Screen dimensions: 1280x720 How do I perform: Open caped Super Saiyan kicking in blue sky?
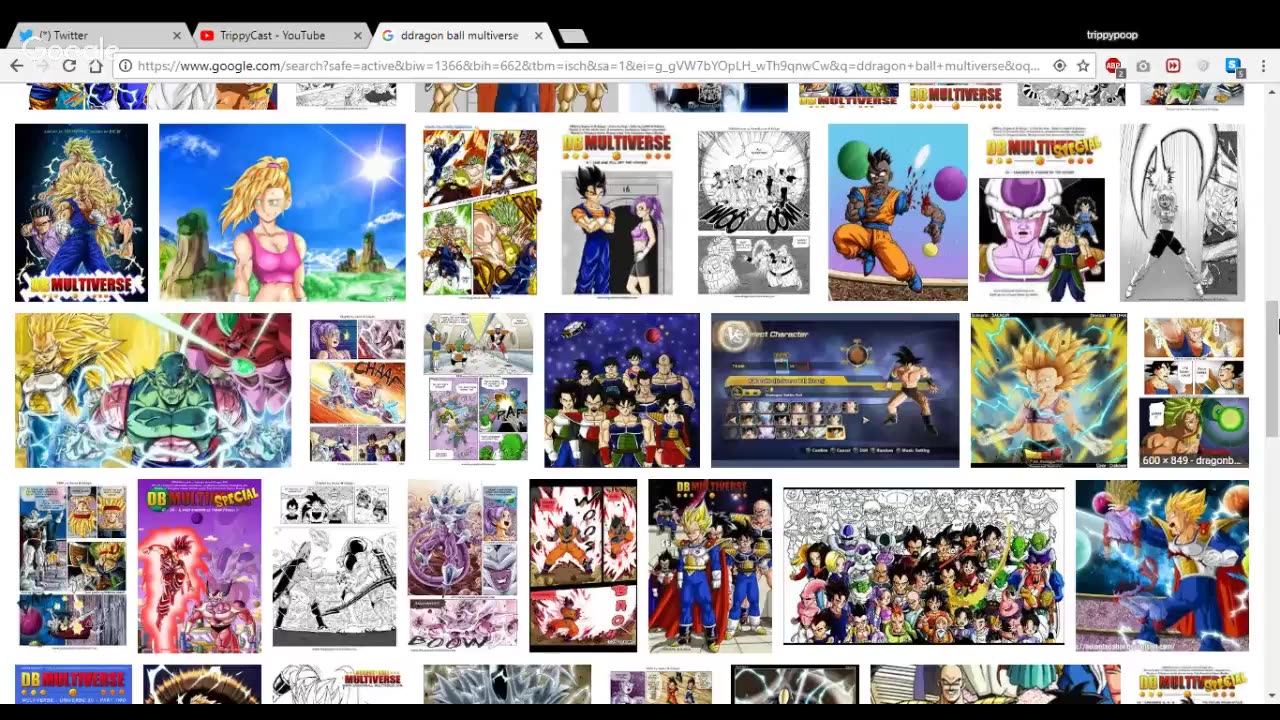click(x=1162, y=566)
